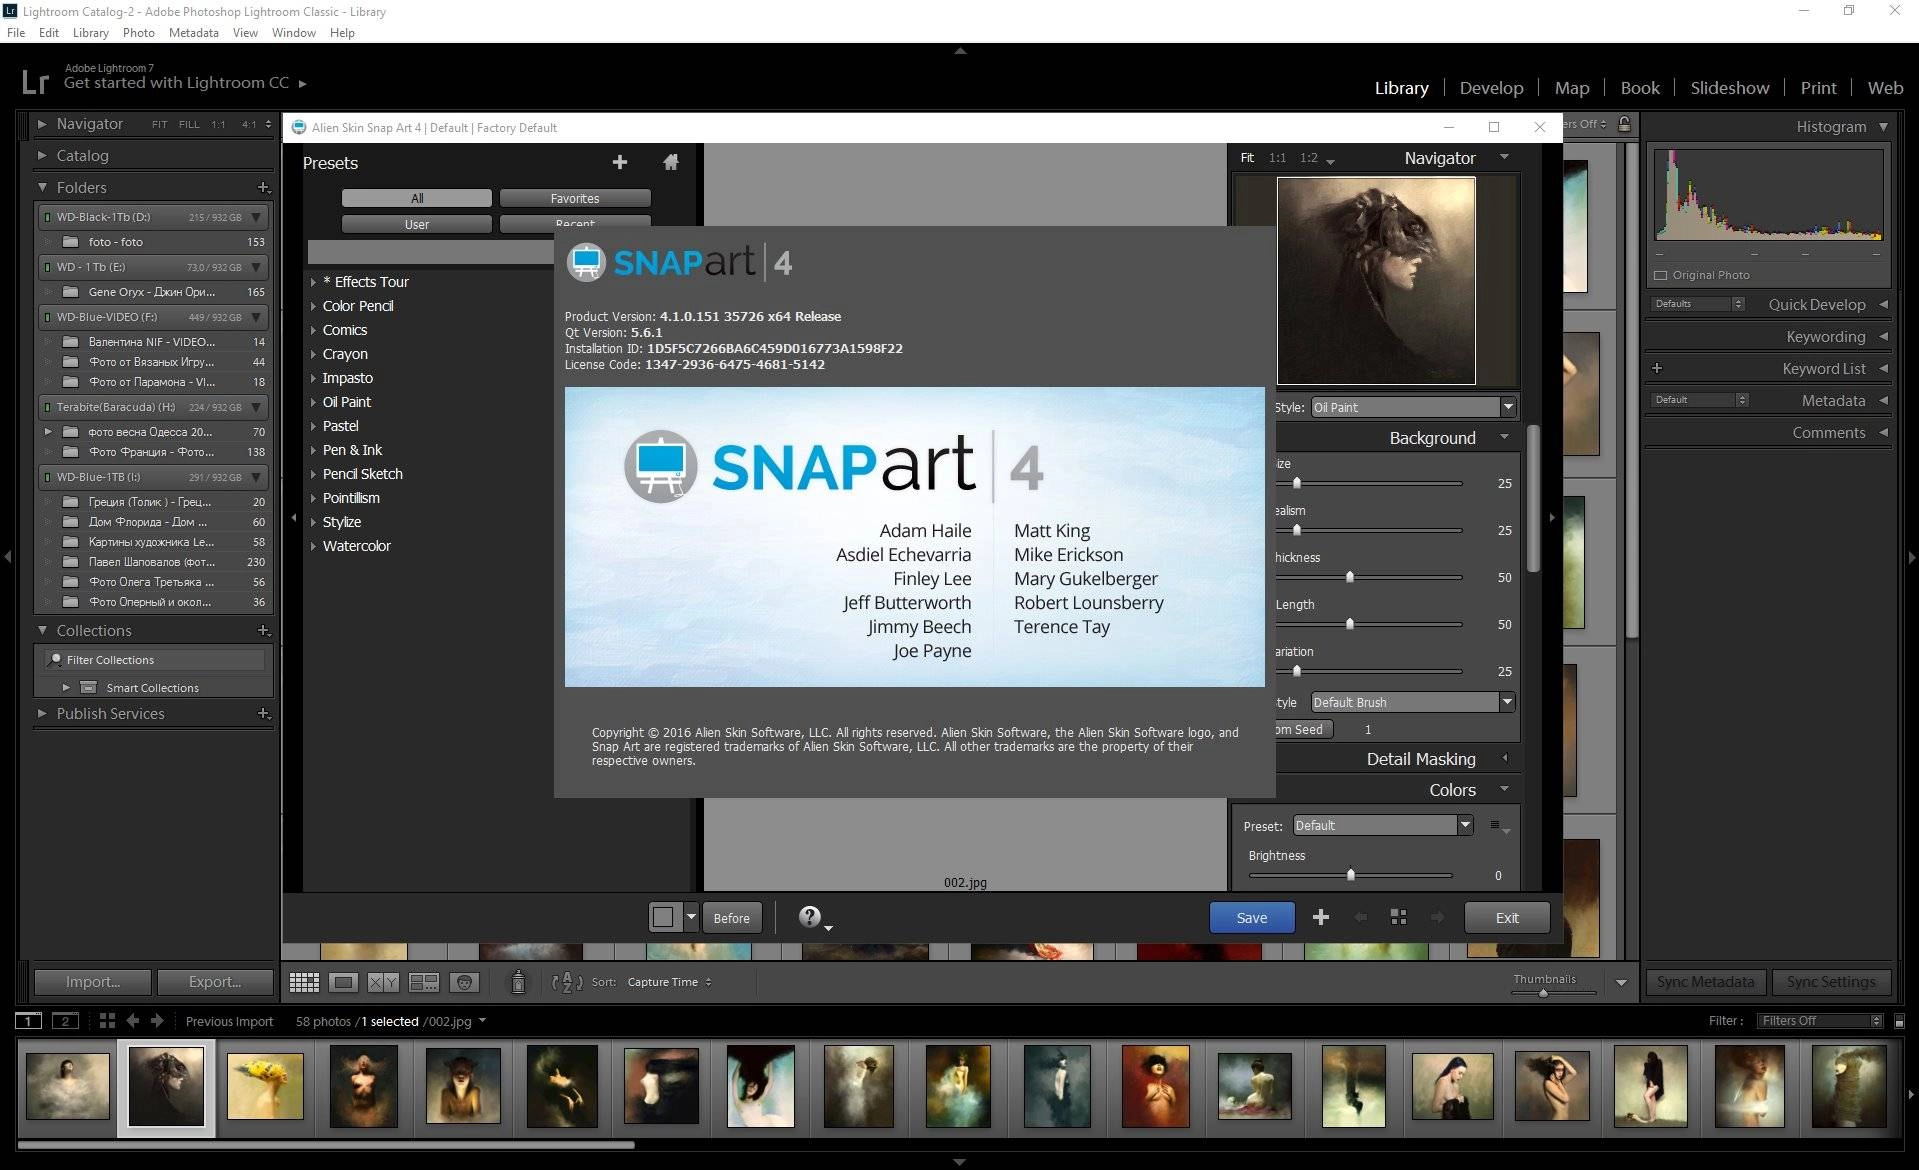
Task: Switch Lightroom to Grid view
Action: pos(304,982)
